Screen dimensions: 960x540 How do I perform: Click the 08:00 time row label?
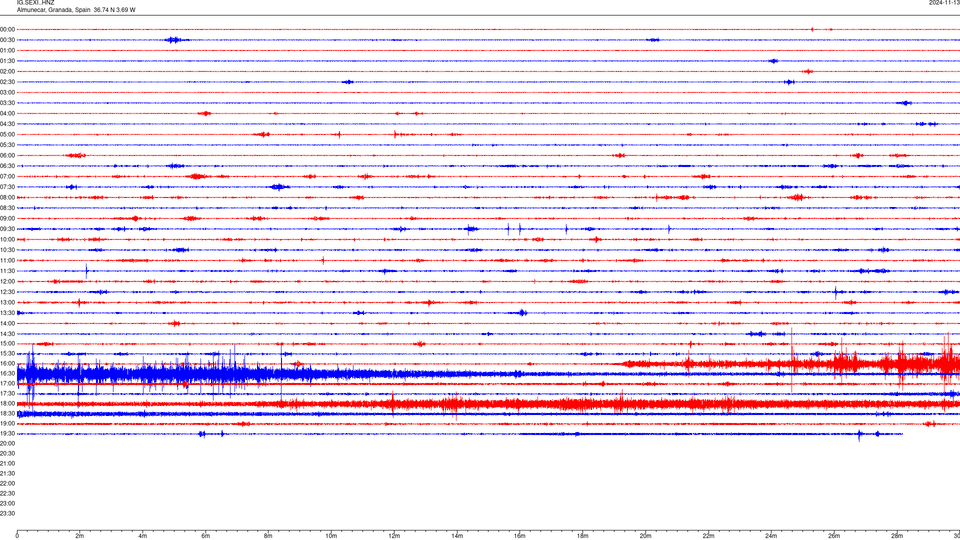point(7,198)
